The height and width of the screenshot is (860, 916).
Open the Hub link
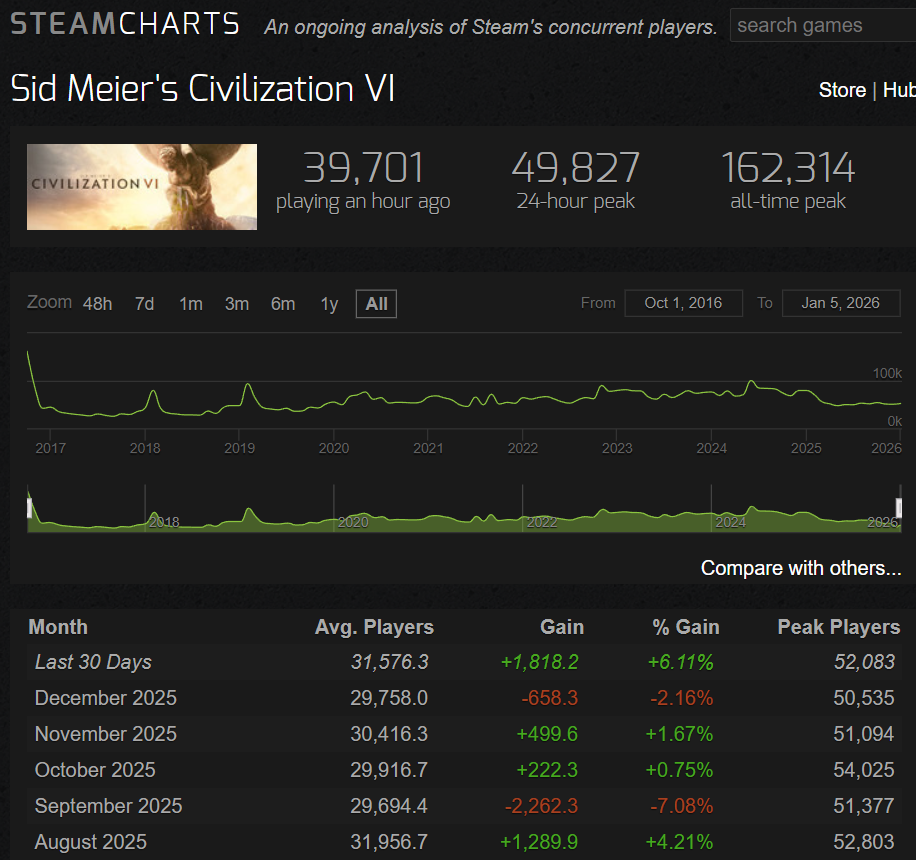(899, 90)
